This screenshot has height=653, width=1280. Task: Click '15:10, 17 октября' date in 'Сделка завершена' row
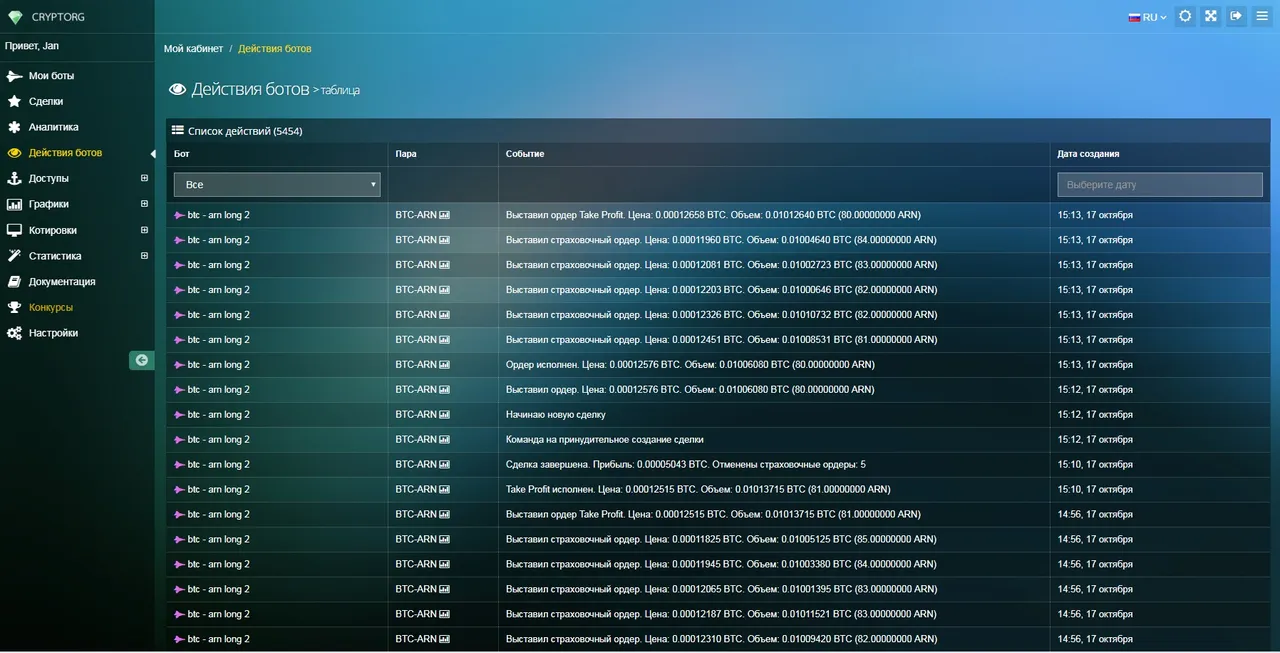pyautogui.click(x=1095, y=464)
